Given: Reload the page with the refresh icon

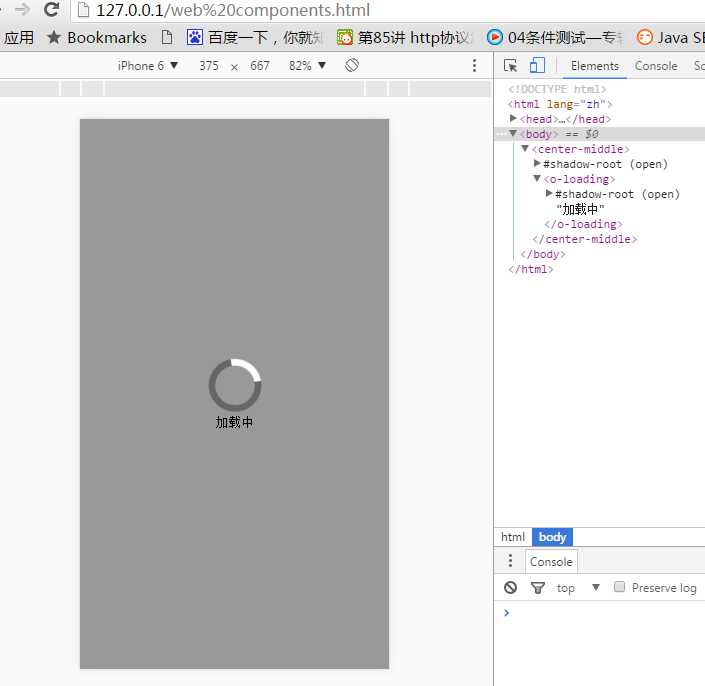Looking at the screenshot, I should [x=51, y=9].
